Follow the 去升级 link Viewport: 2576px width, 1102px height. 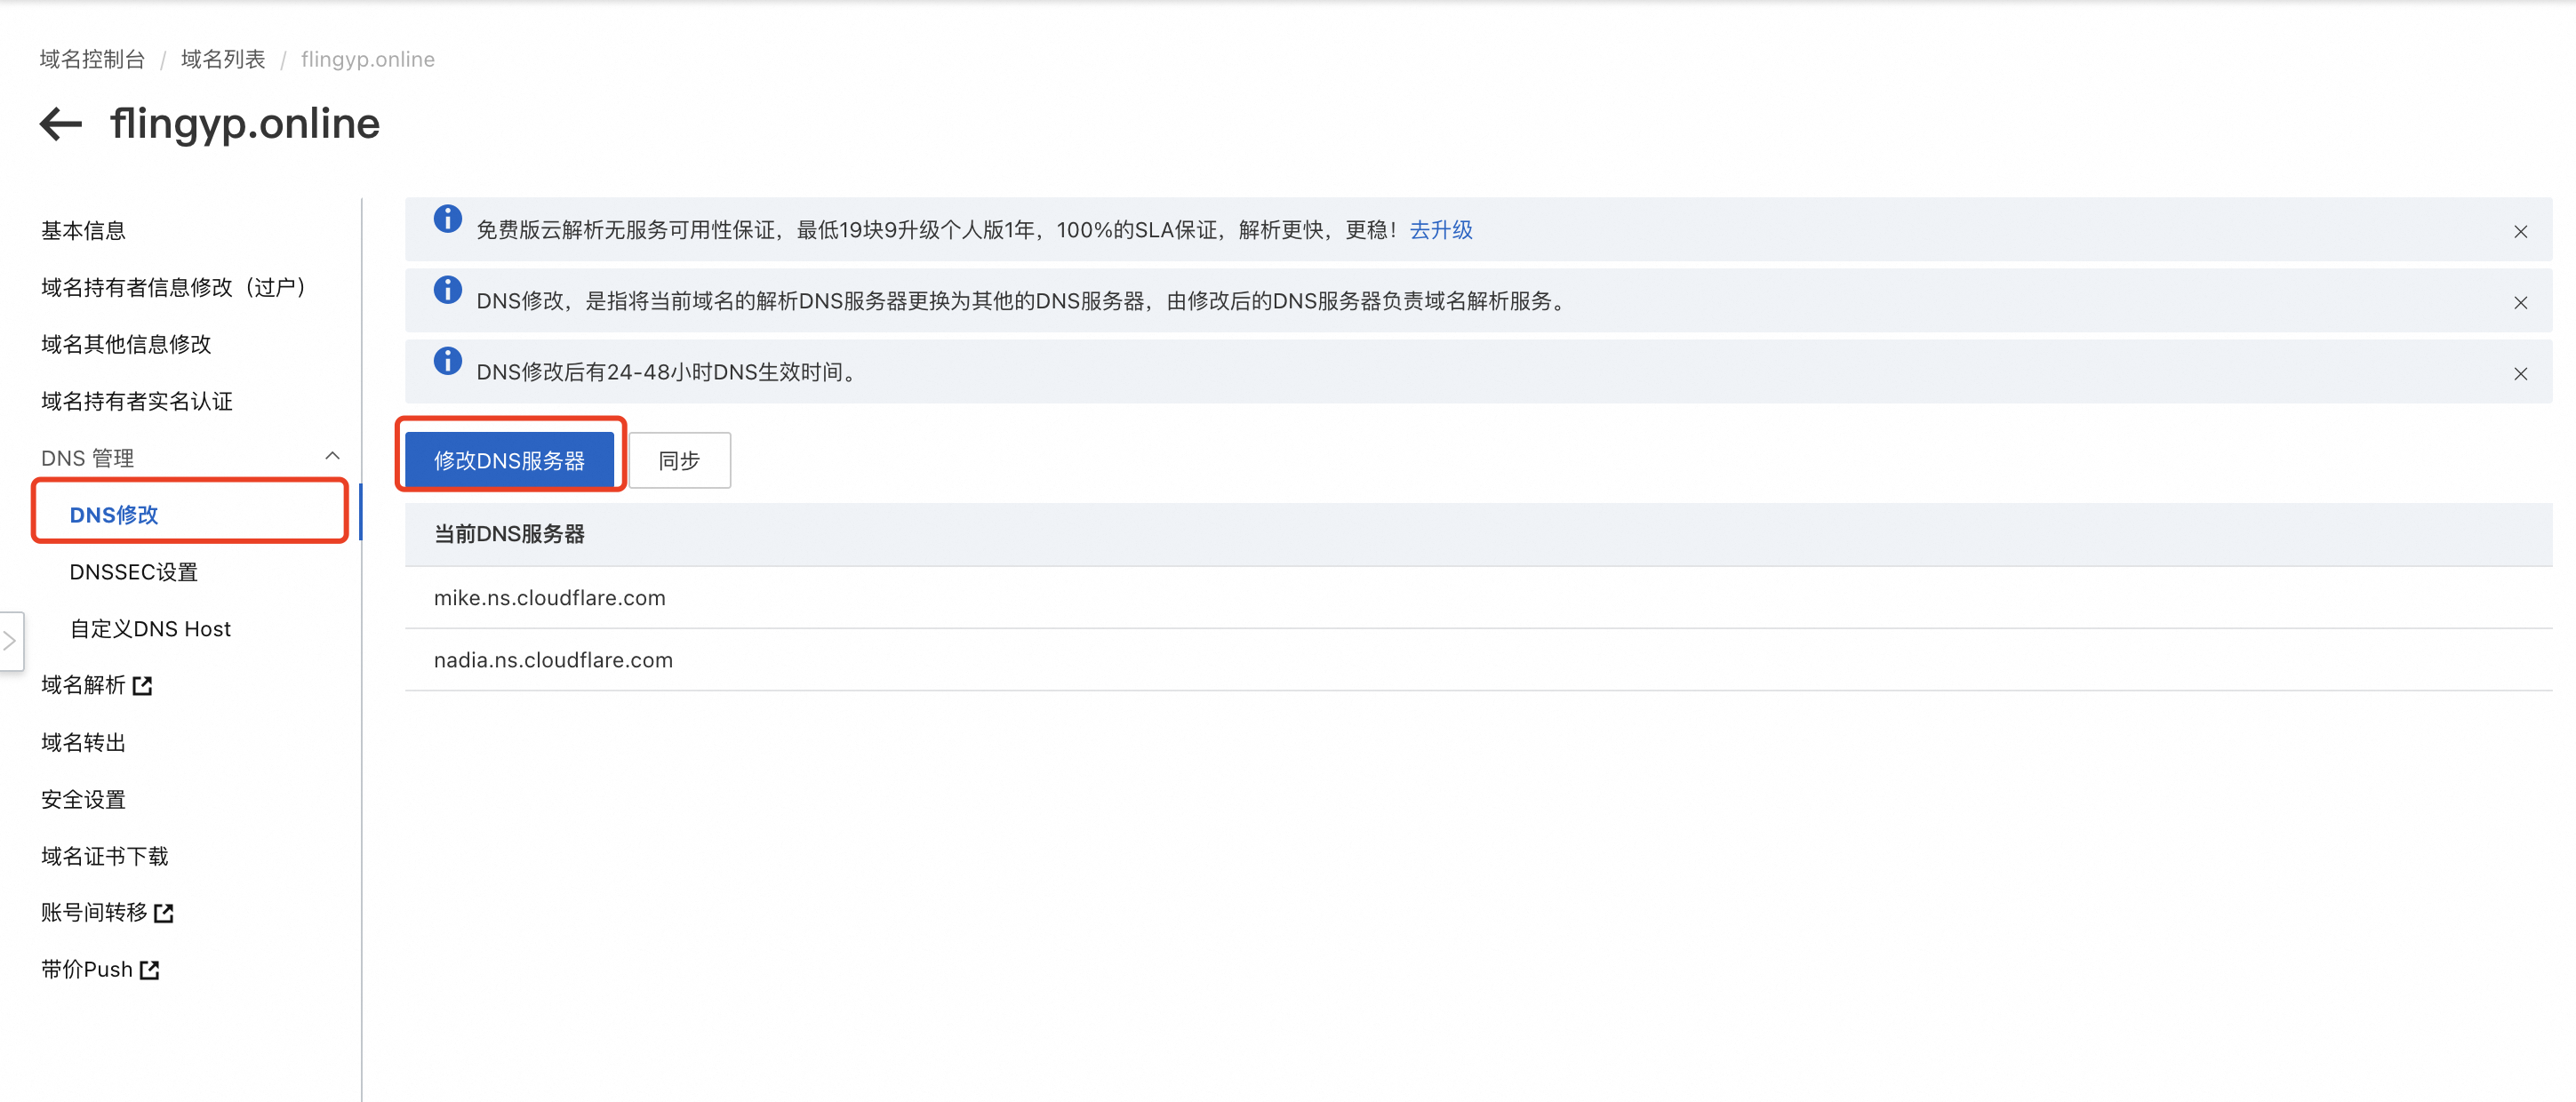(x=1440, y=230)
